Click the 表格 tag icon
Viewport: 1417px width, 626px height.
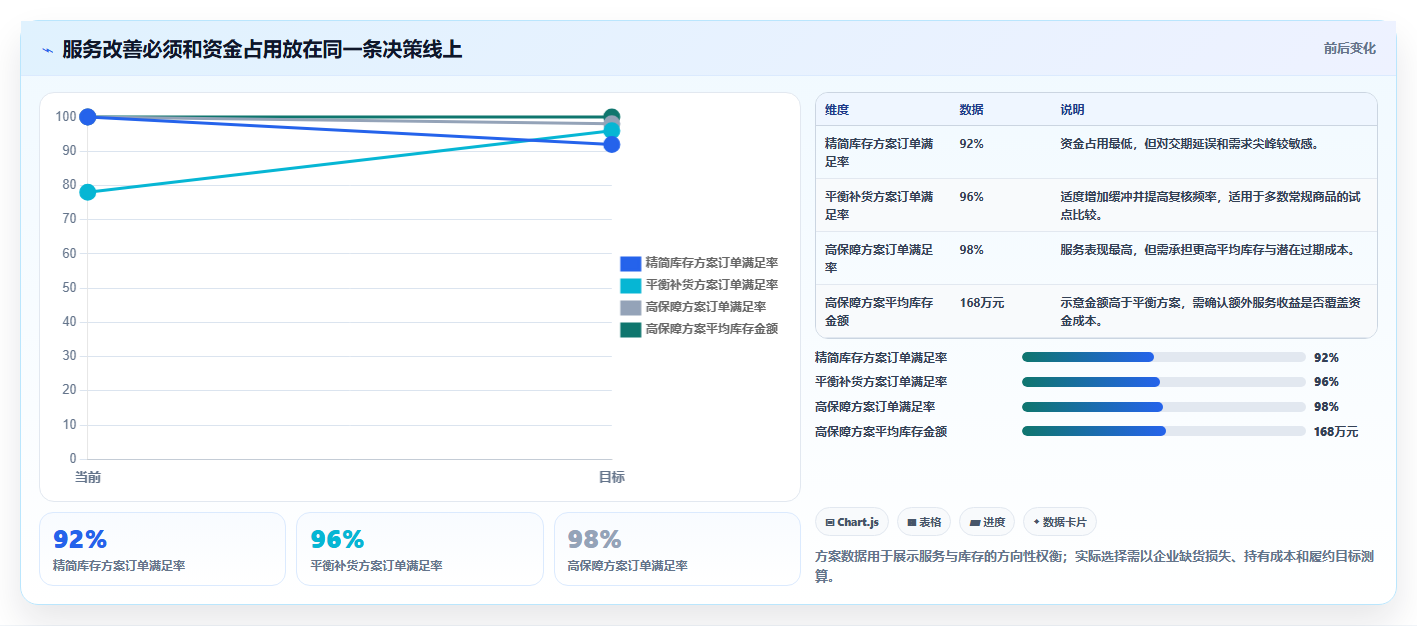point(912,522)
